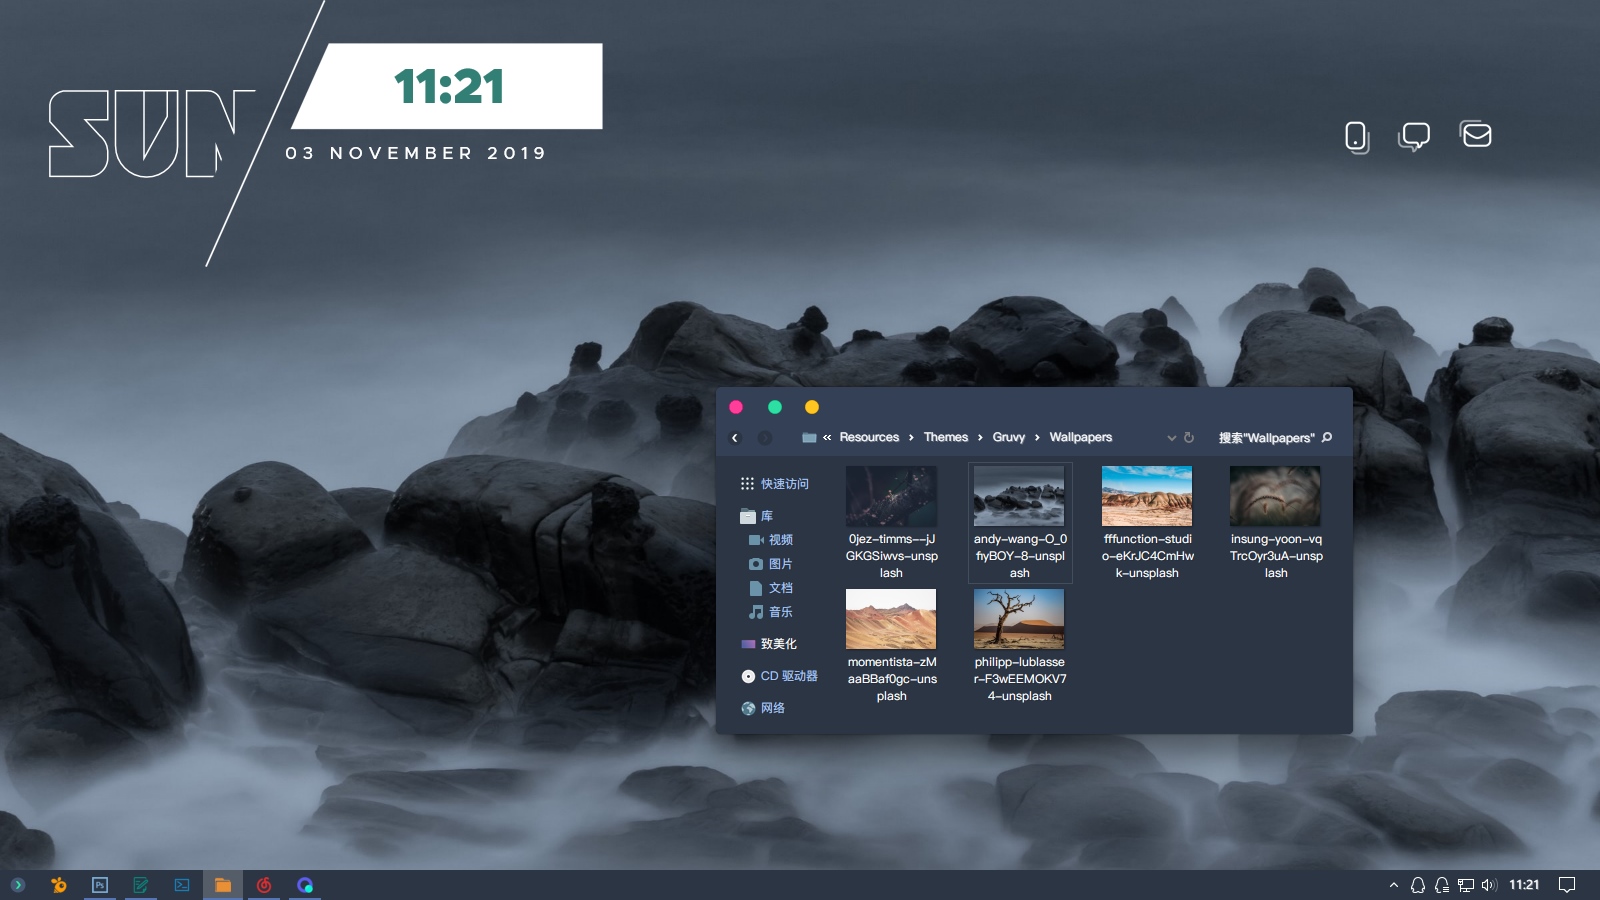The width and height of the screenshot is (1600, 900).
Task: Select 快速访问 in the sidebar
Action: pos(775,484)
